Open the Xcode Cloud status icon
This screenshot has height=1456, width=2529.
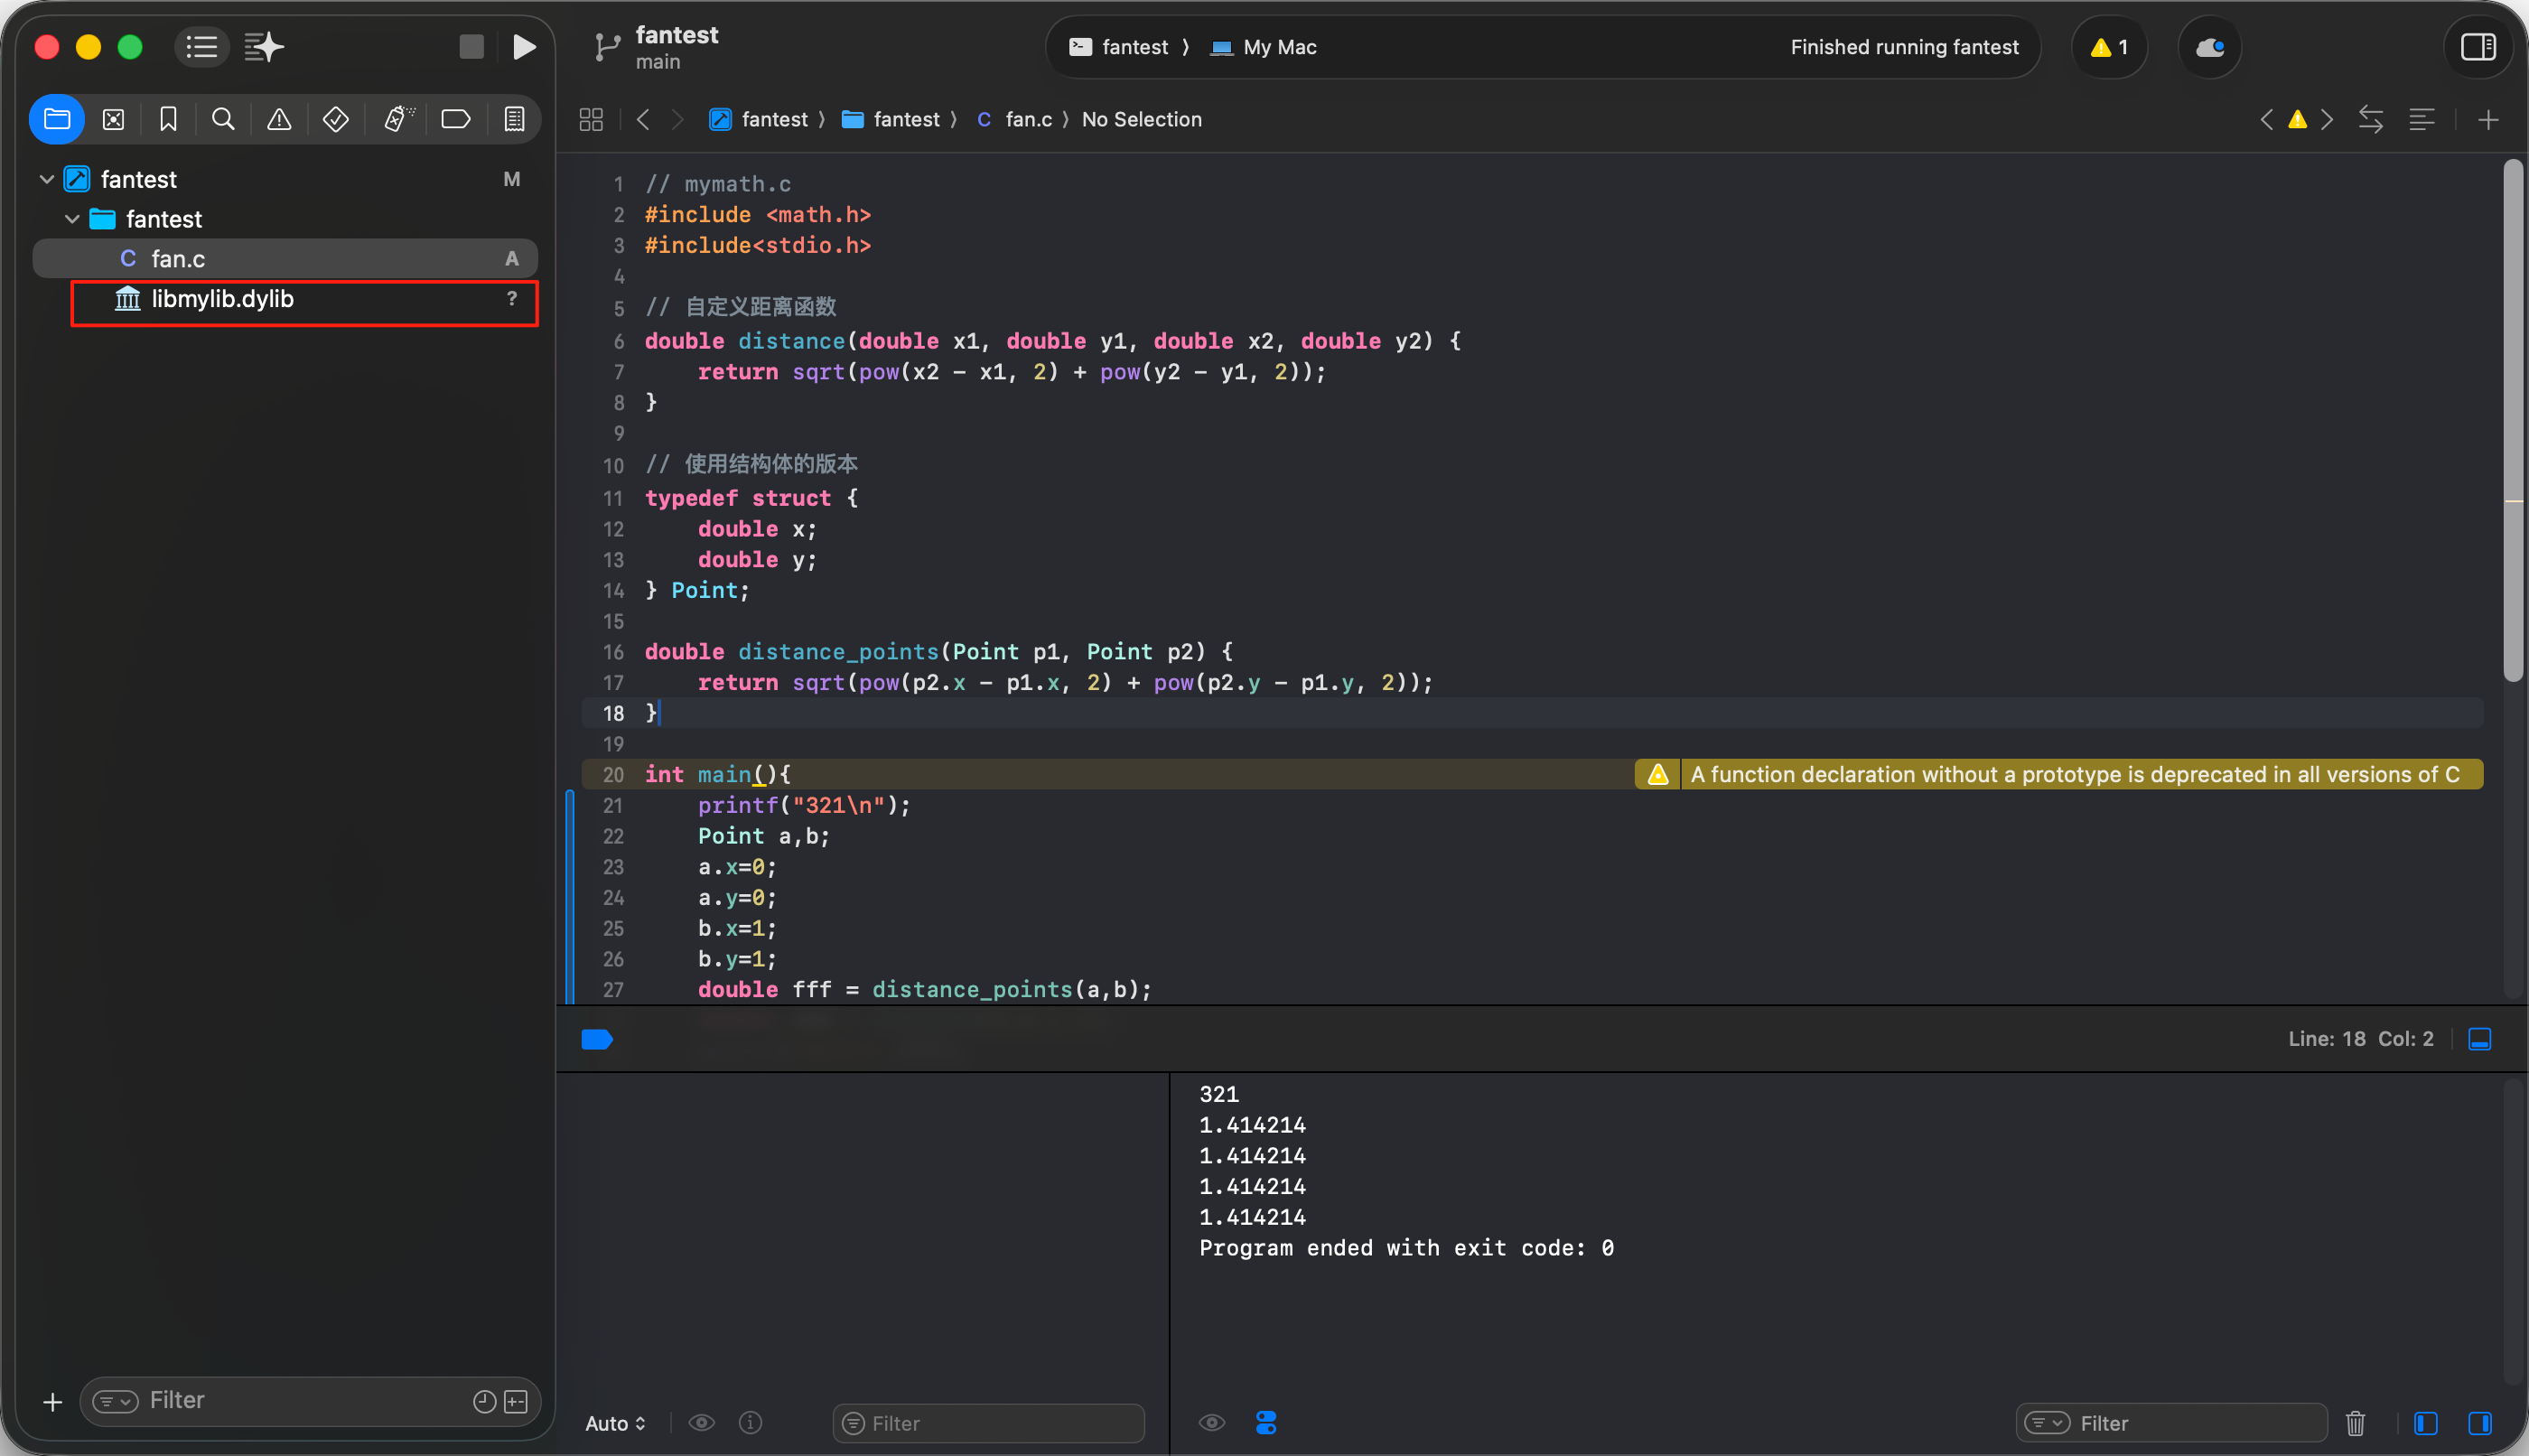tap(2209, 47)
